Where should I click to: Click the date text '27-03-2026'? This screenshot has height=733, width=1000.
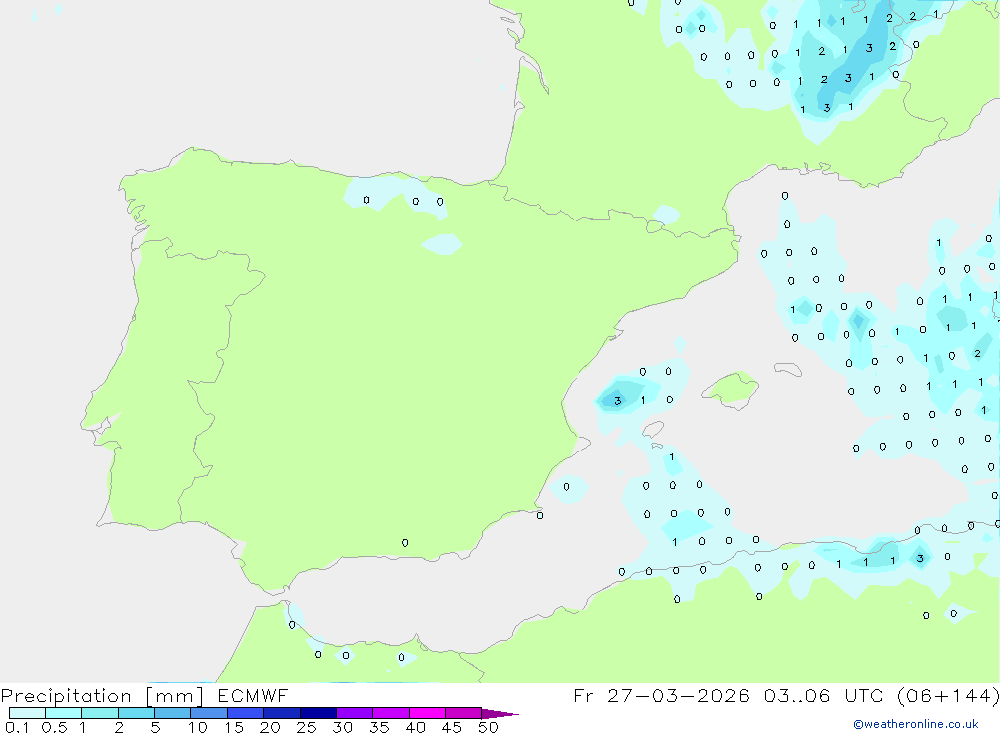(x=678, y=695)
